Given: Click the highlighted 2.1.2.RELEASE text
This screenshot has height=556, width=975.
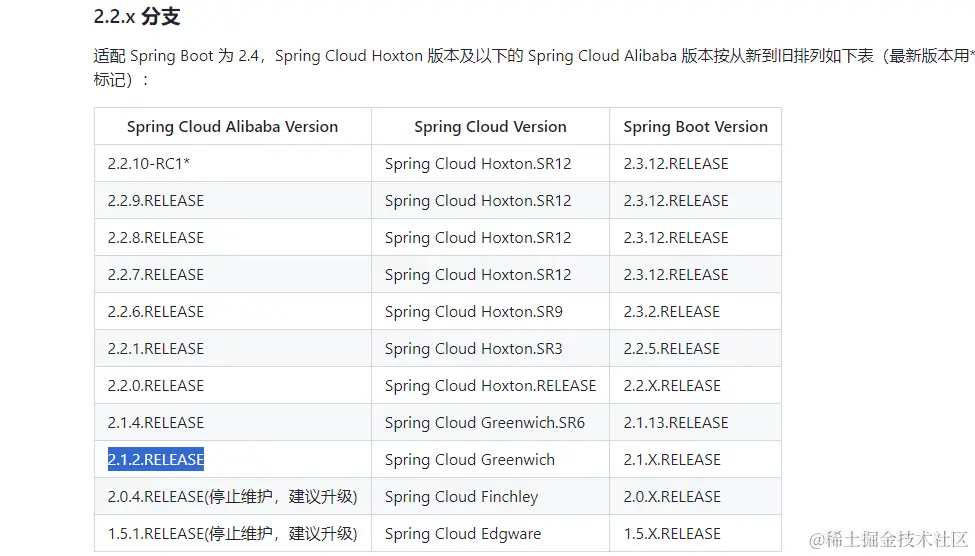Looking at the screenshot, I should click(156, 460).
